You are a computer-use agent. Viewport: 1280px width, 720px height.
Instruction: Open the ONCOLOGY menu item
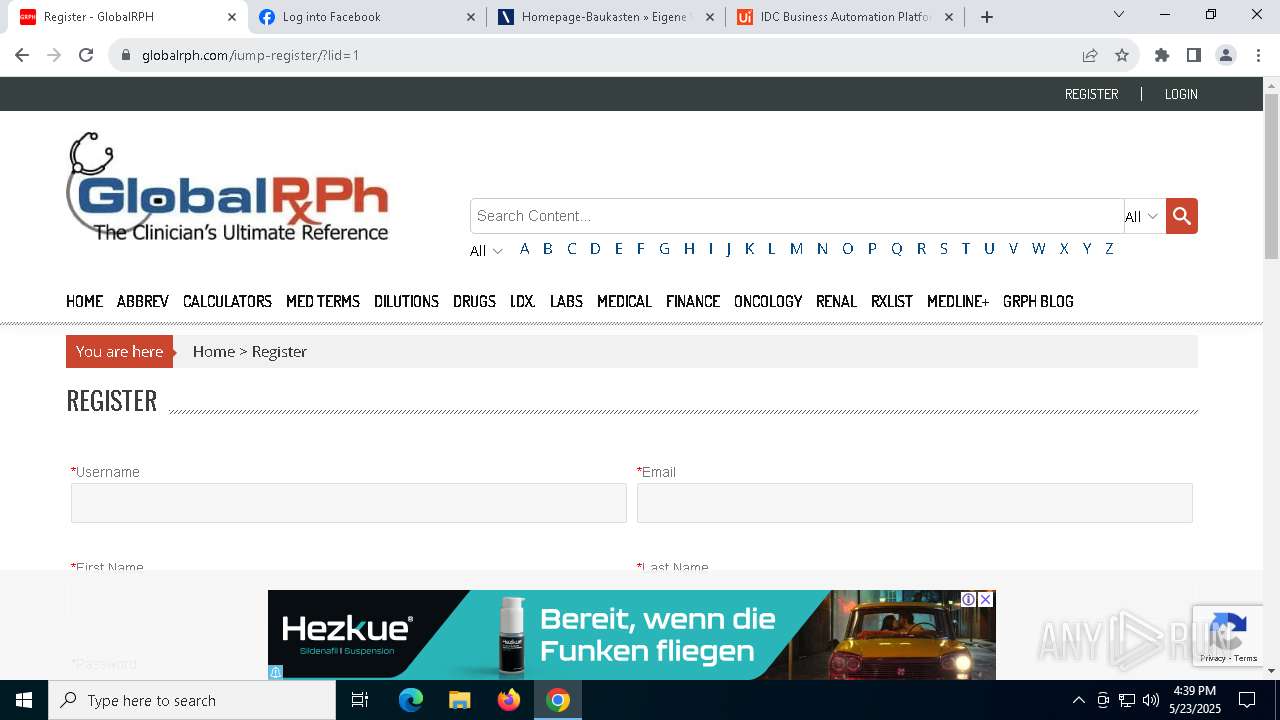point(768,301)
